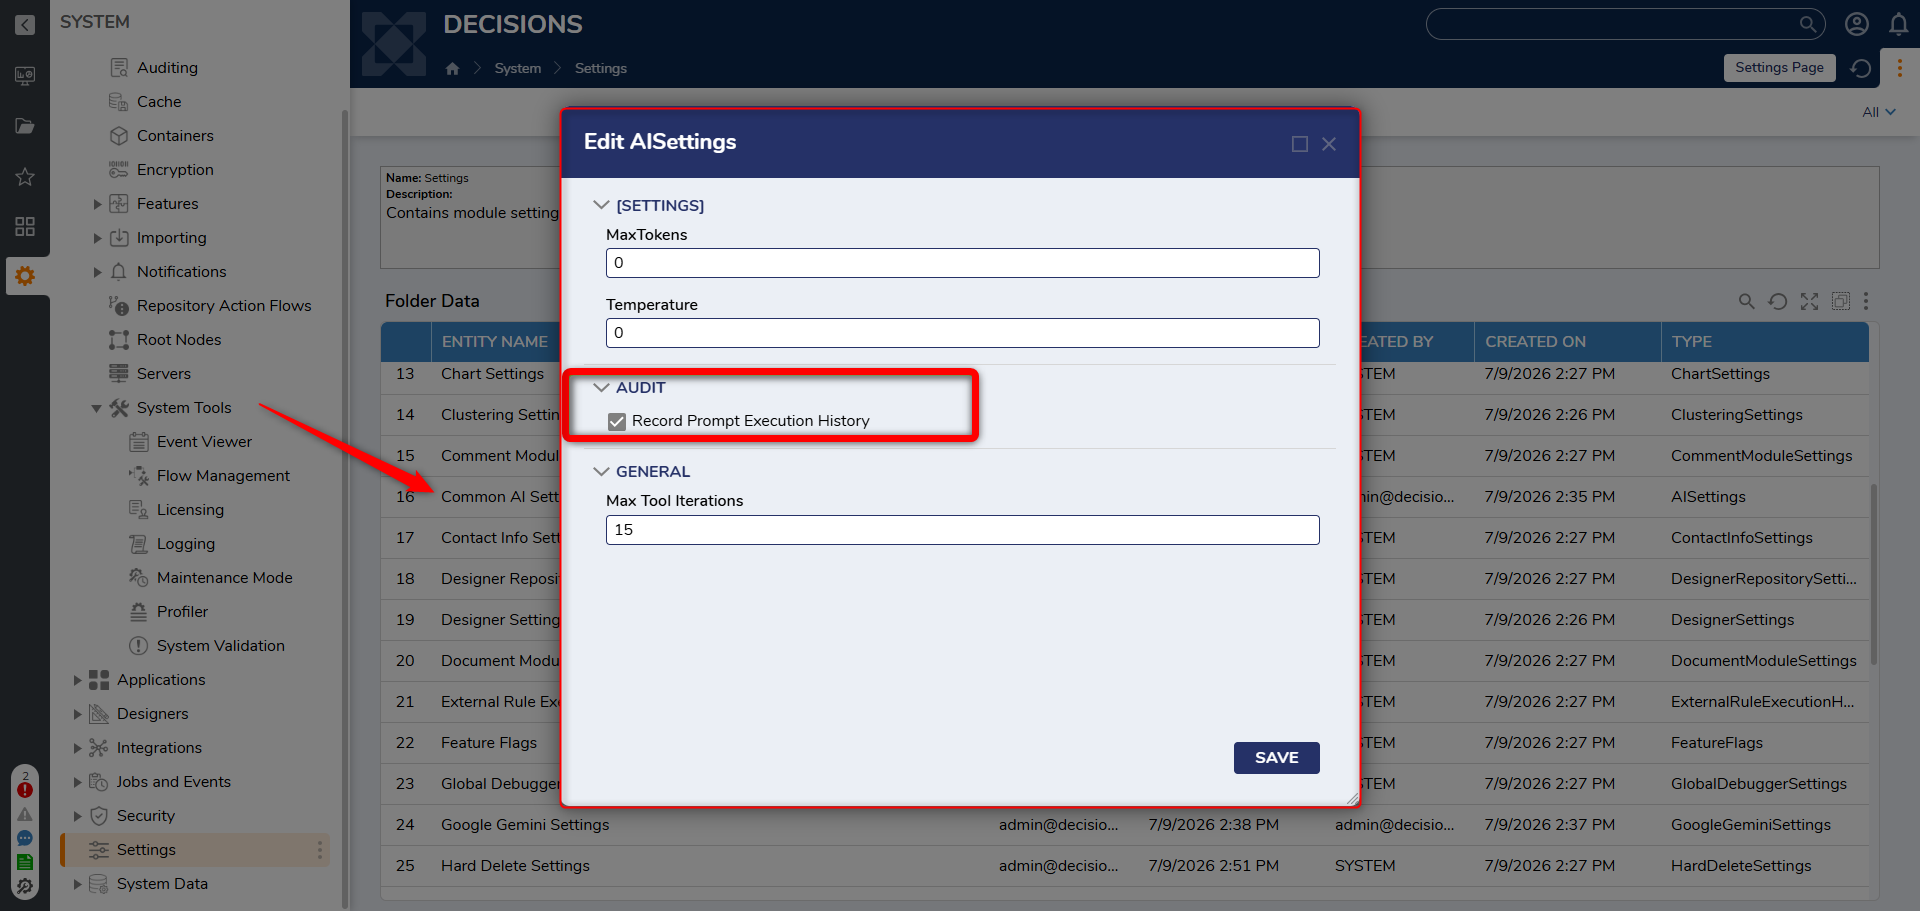Select the orange System gear icon in the left rail

point(25,276)
